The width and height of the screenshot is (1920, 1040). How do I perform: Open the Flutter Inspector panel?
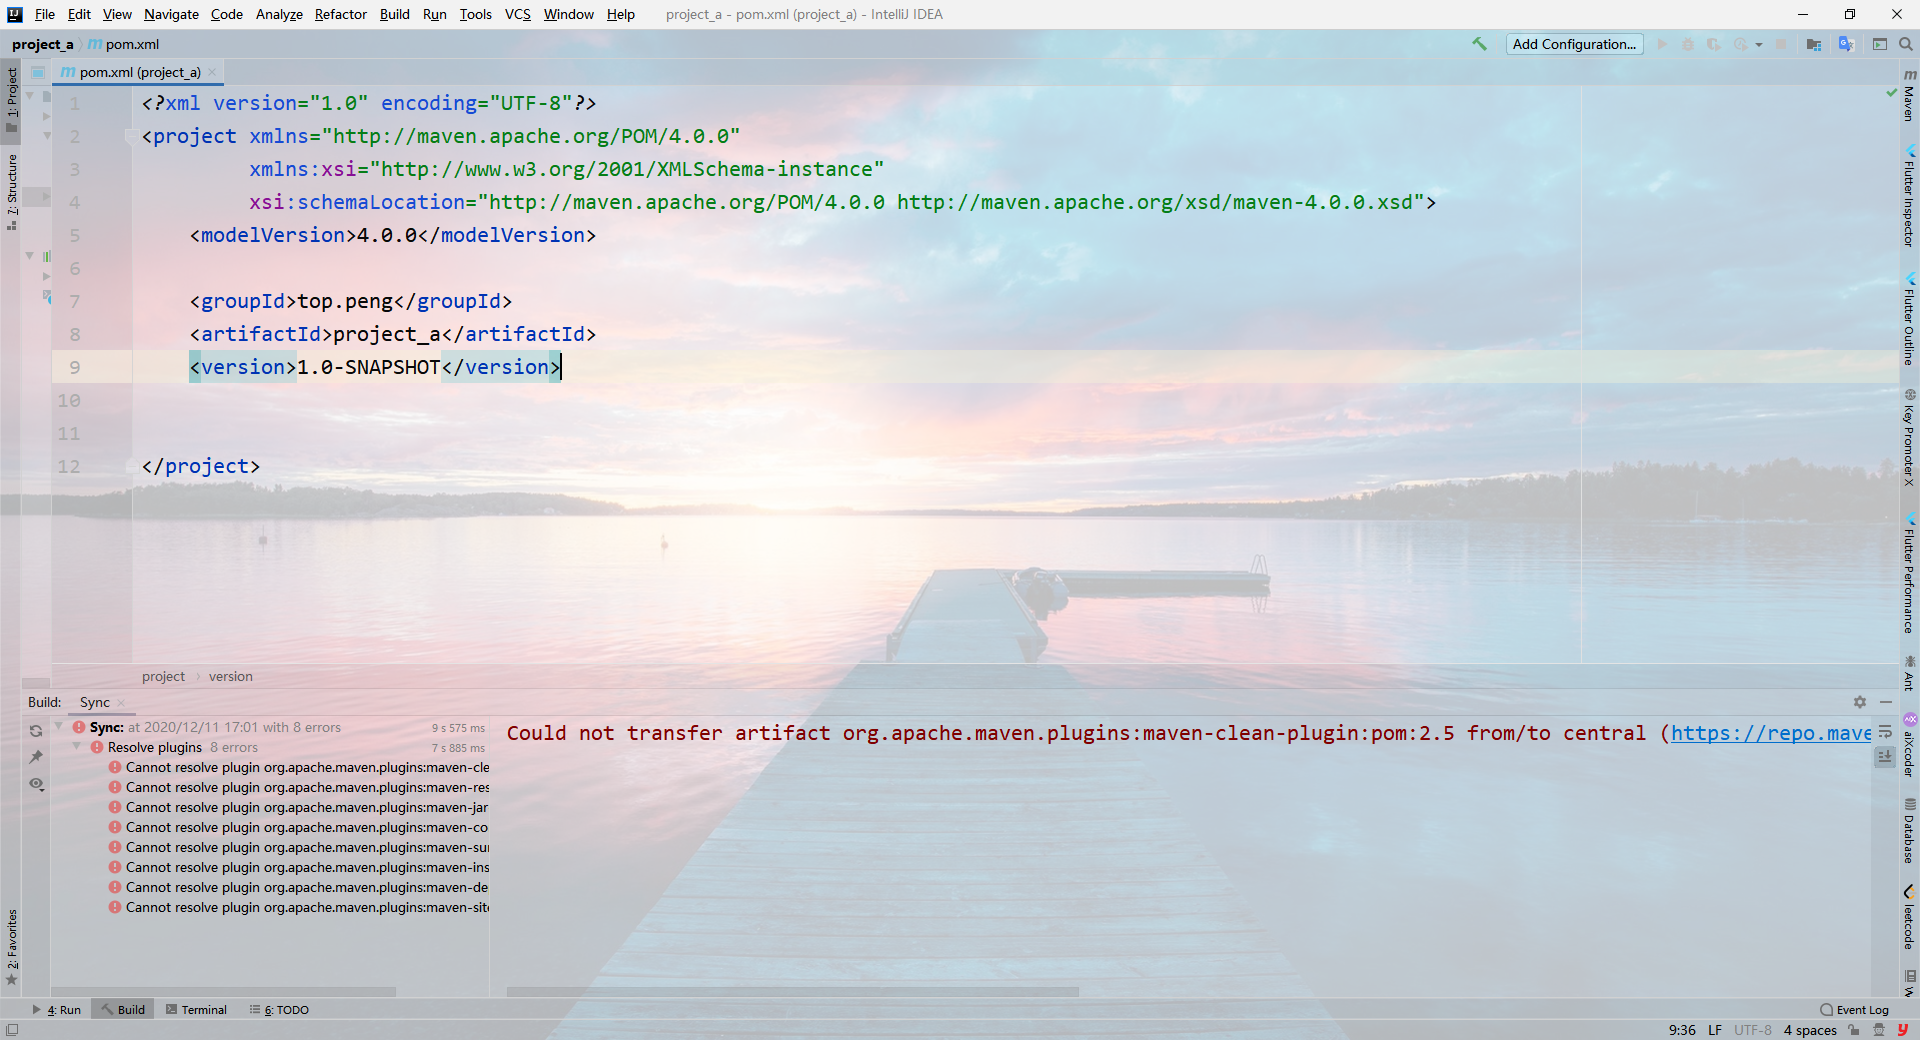[x=1910, y=200]
